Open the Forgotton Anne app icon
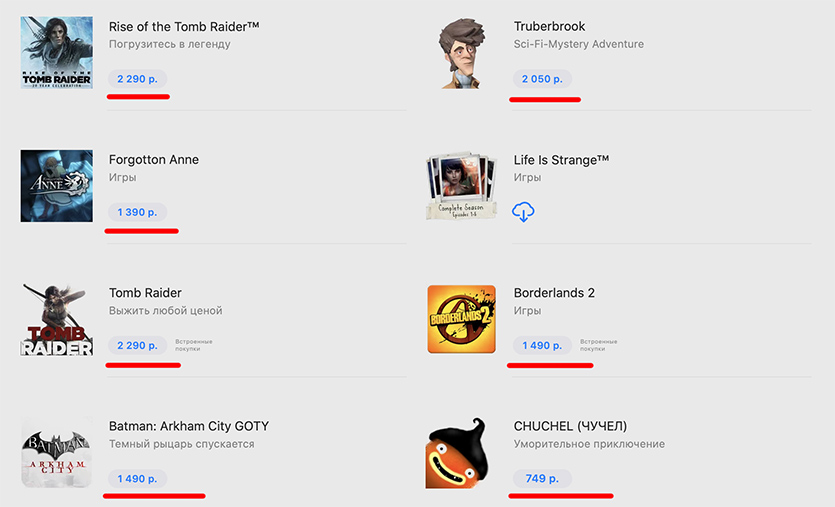835x507 pixels. click(56, 185)
